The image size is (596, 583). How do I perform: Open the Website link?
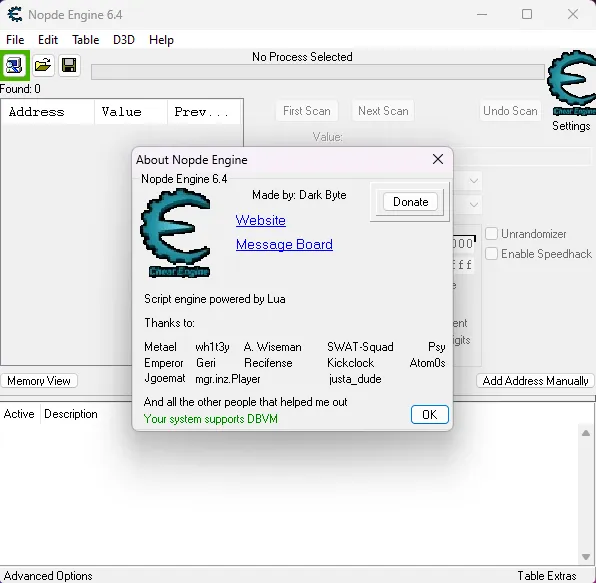[260, 220]
